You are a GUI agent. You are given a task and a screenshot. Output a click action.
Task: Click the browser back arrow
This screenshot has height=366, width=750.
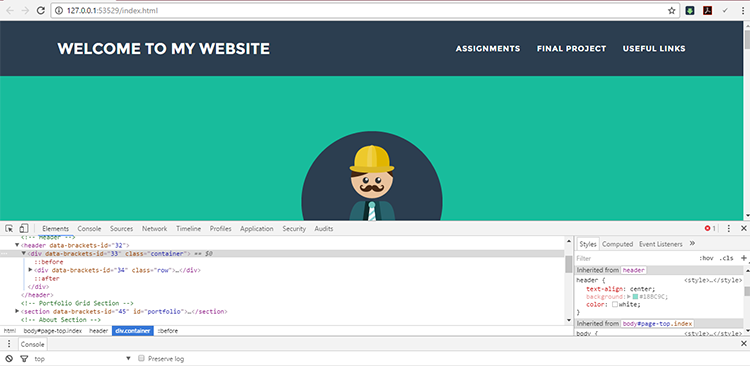[x=10, y=11]
